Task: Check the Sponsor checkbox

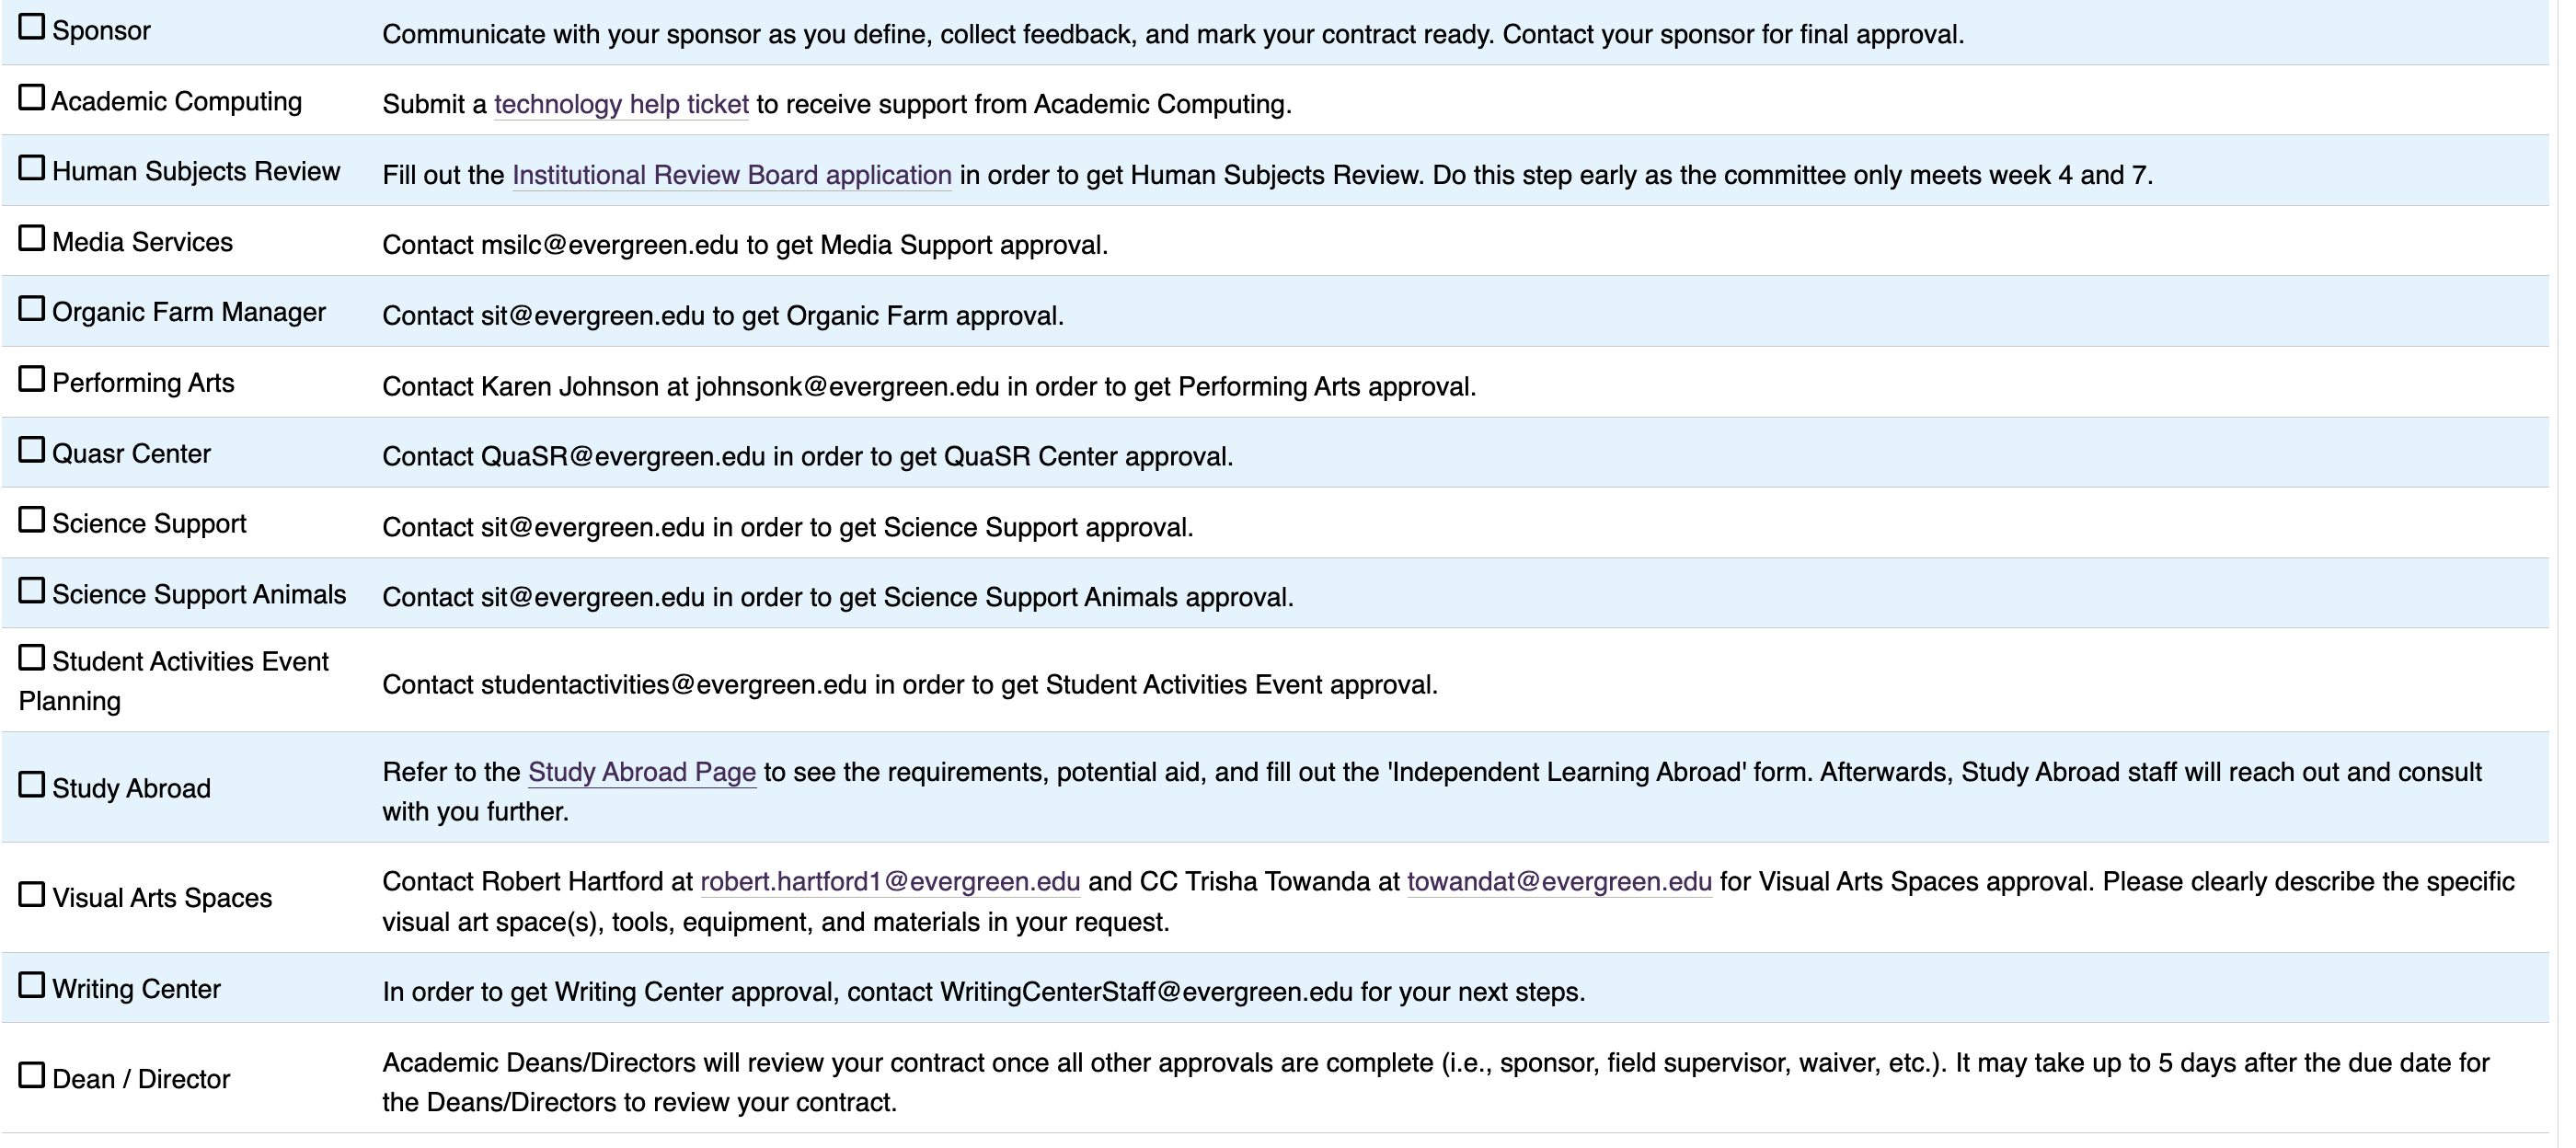Action: (x=32, y=27)
